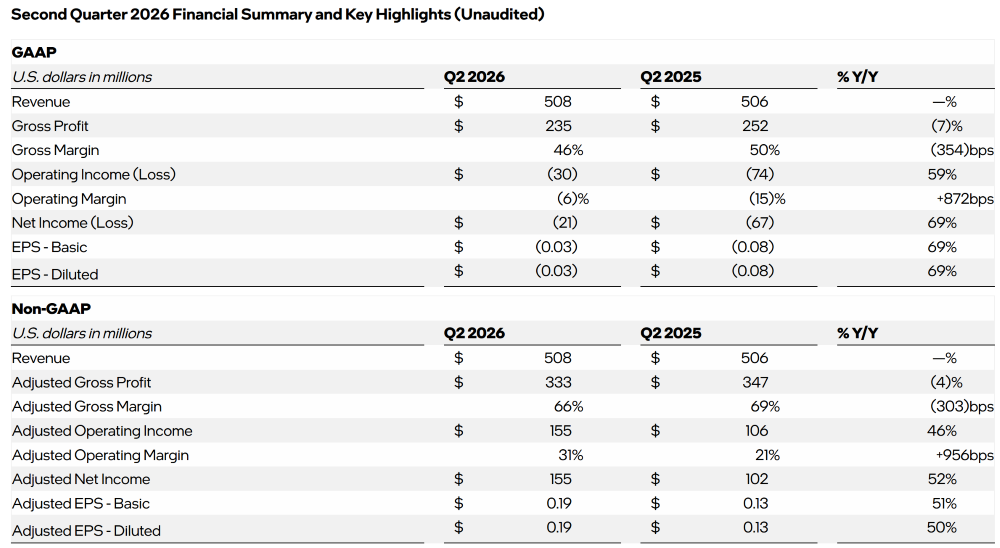
Task: Select the Adjusted Gross Profit 333 value
Action: (x=558, y=382)
